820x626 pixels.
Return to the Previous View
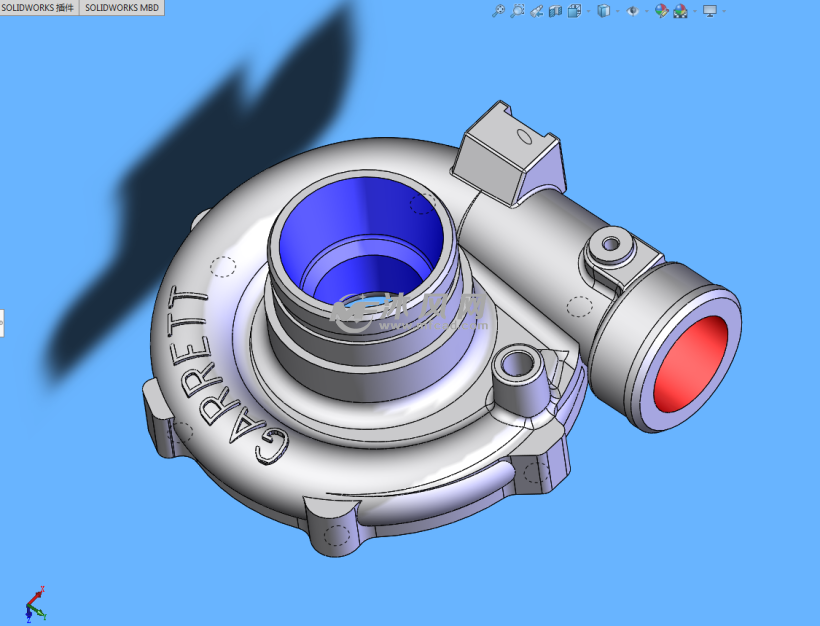click(537, 11)
